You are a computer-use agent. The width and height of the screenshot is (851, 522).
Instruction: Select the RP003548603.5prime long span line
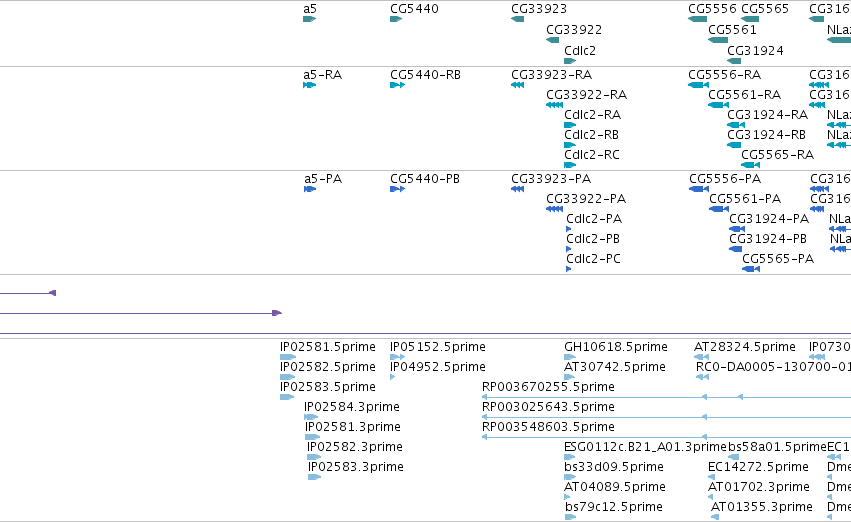tap(666, 437)
